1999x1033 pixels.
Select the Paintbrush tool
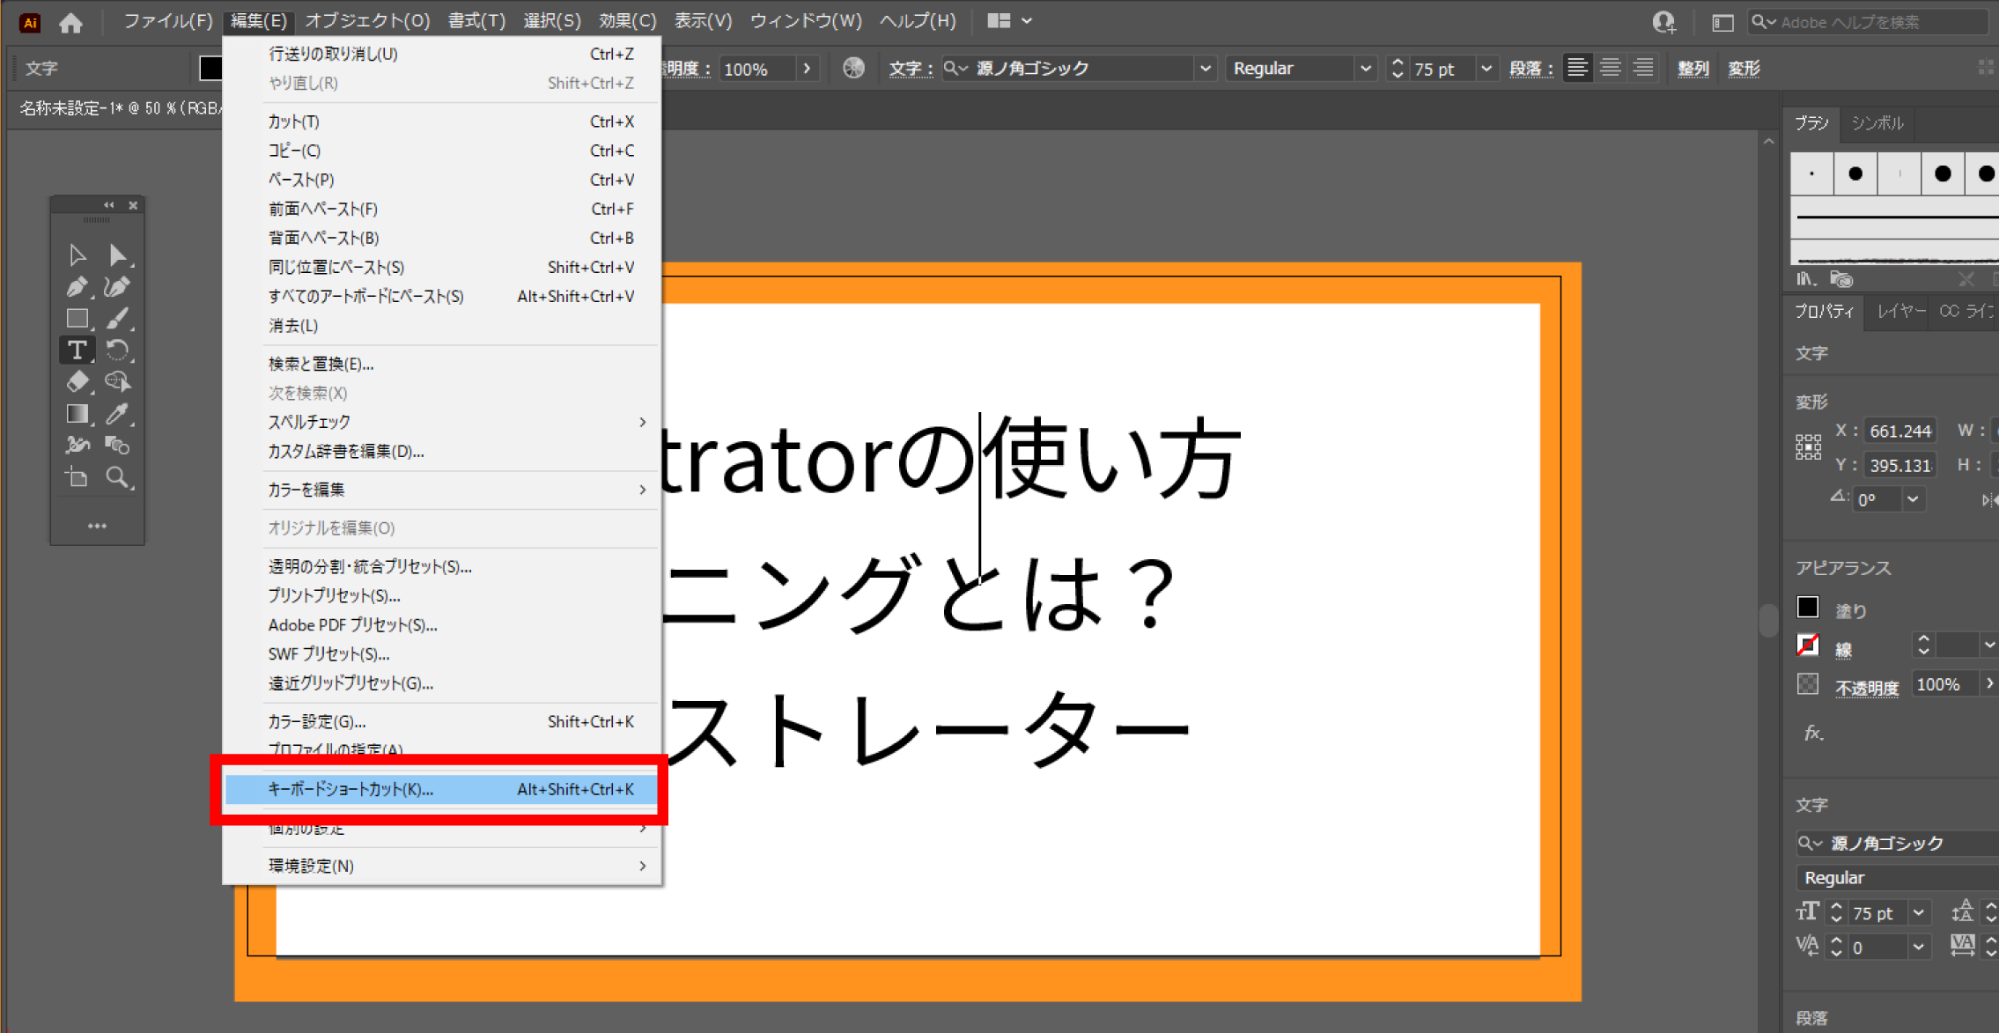118,319
